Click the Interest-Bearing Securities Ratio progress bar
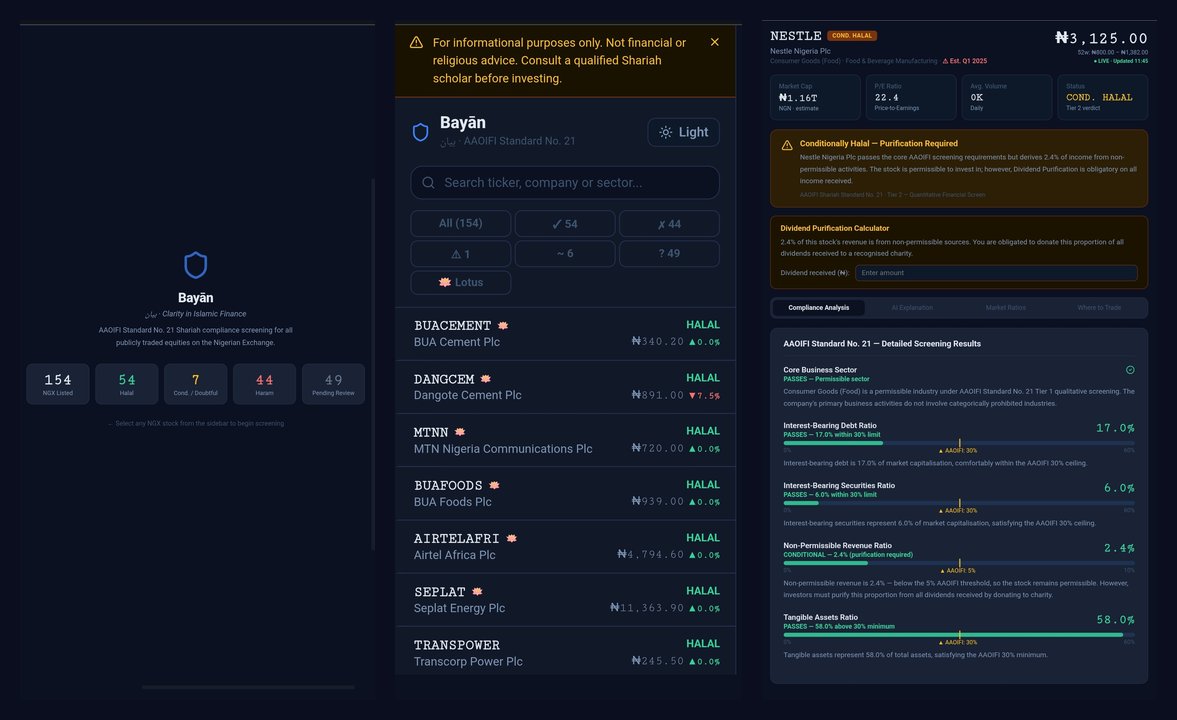The width and height of the screenshot is (1177, 720). pos(959,503)
